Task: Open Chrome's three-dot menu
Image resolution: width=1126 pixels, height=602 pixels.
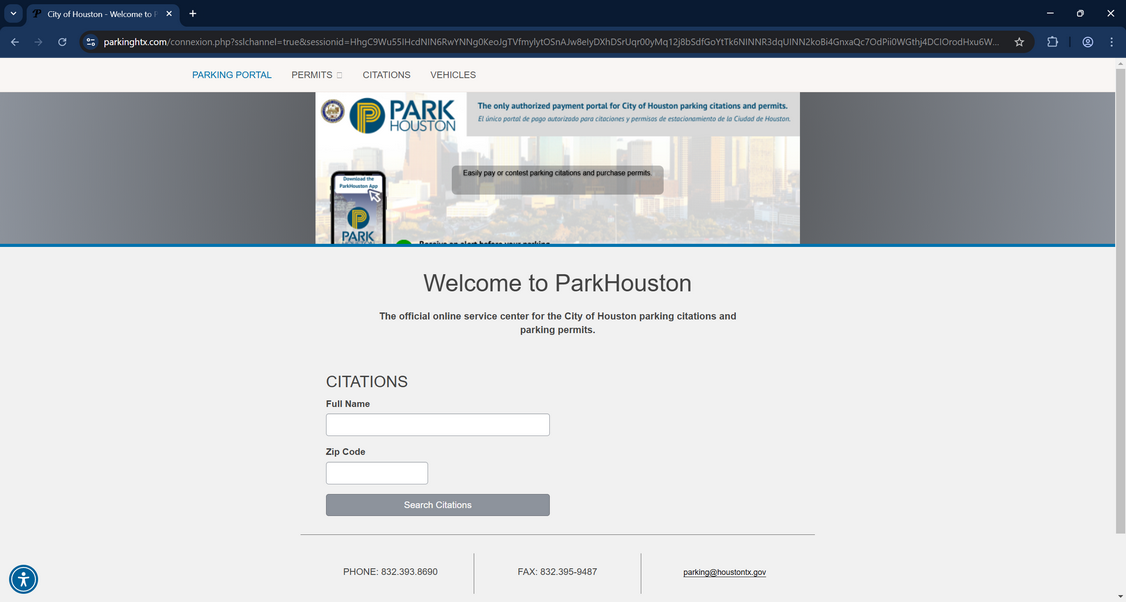Action: click(x=1112, y=42)
